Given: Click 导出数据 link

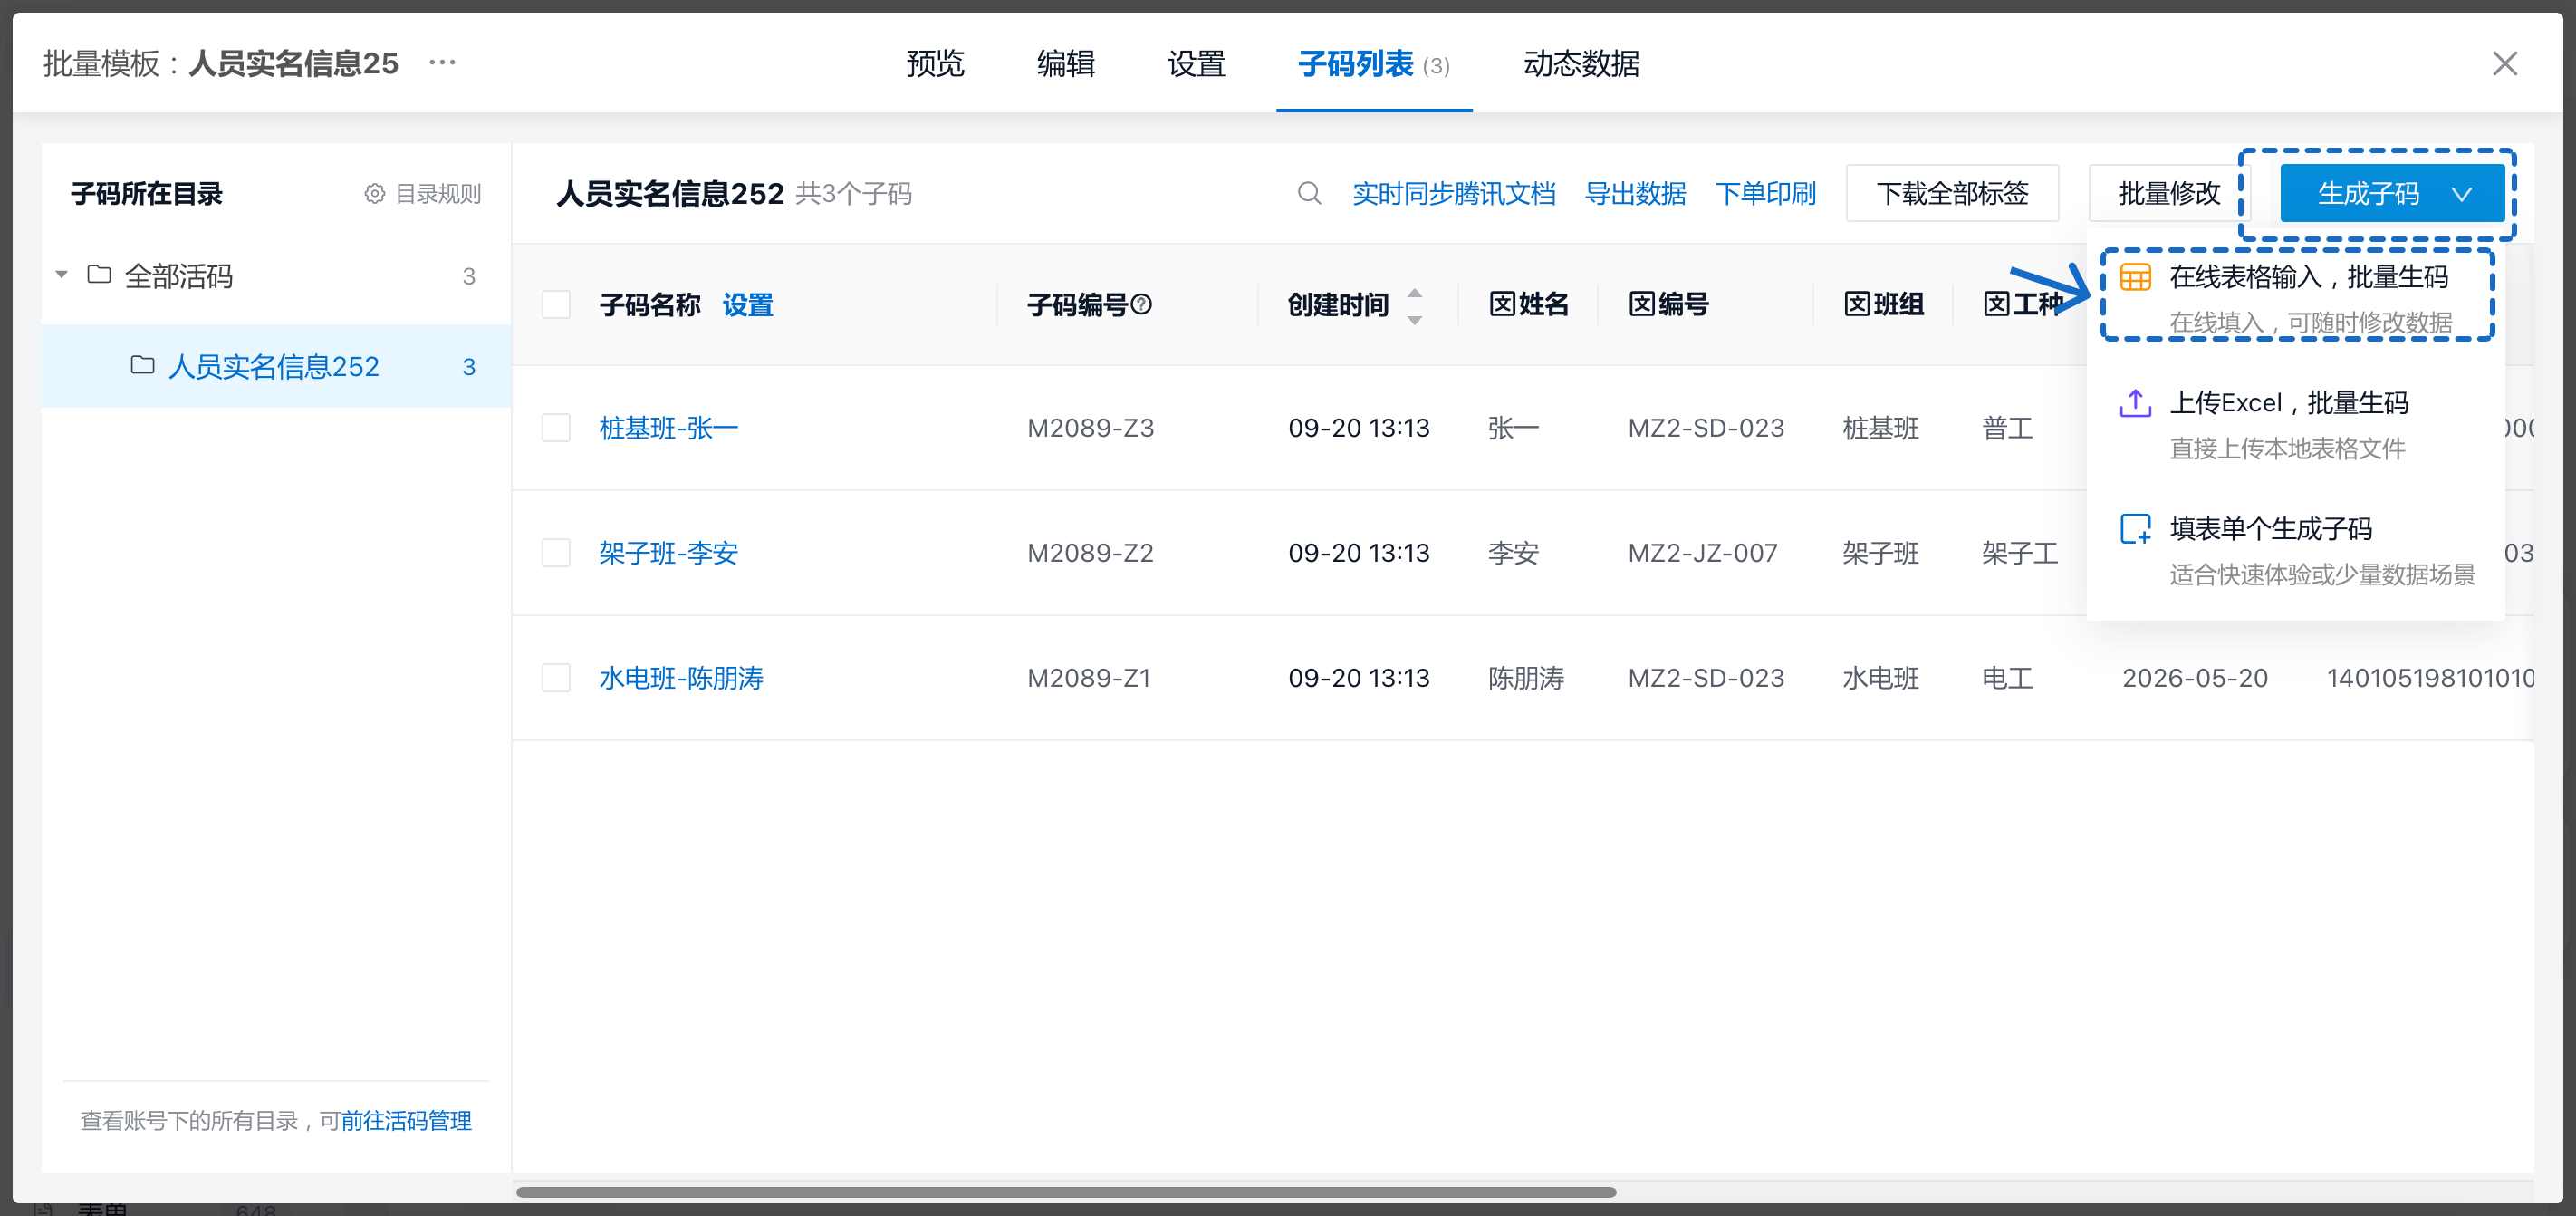Looking at the screenshot, I should click(1636, 193).
